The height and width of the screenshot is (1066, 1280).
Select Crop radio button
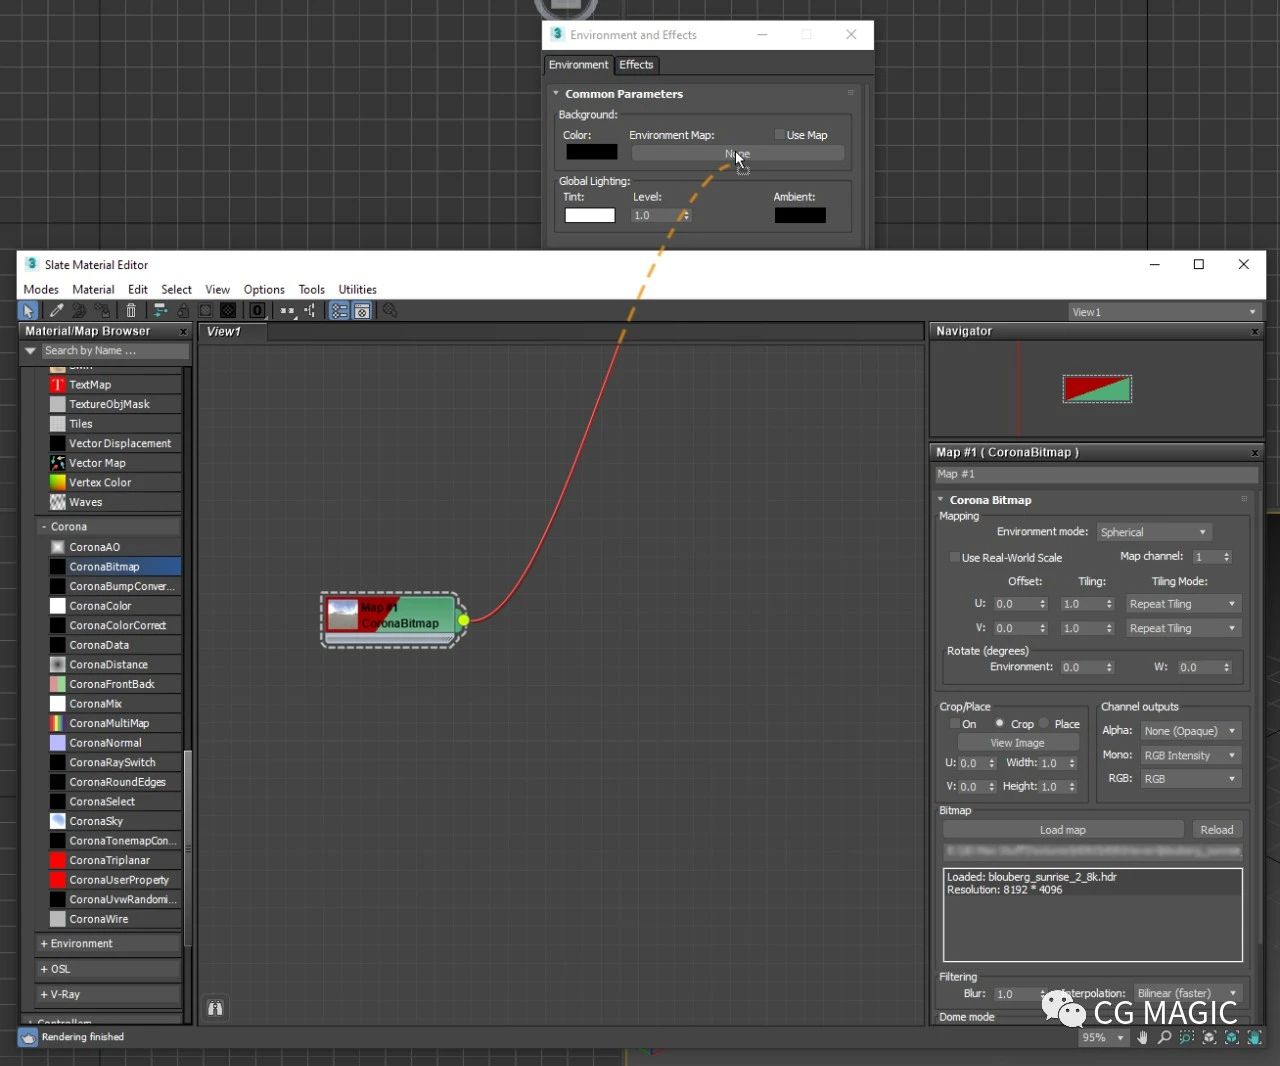click(x=999, y=723)
